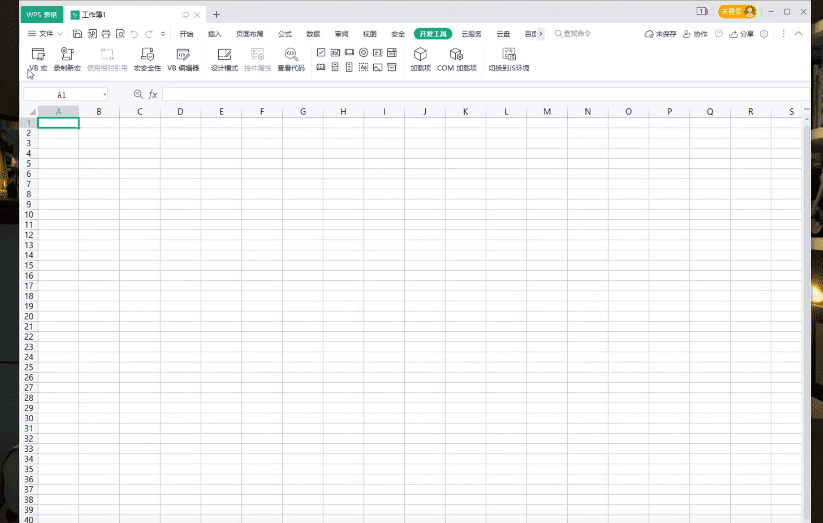Insert a checkbox form control
823x523 pixels.
321,52
